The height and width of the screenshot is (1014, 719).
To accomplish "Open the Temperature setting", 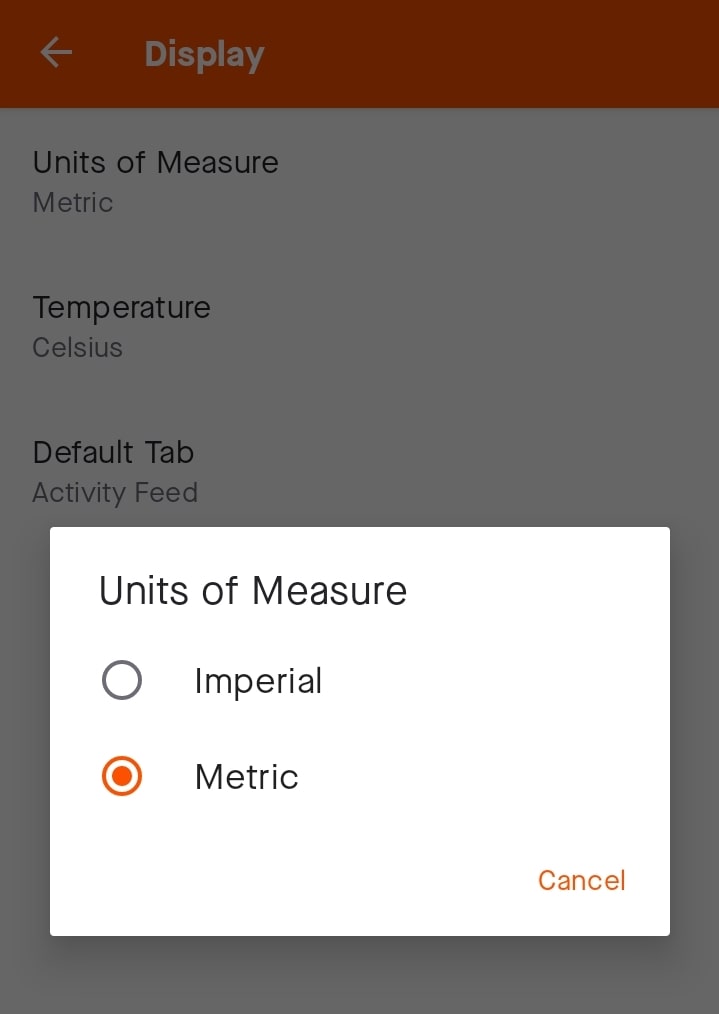I will point(121,308).
